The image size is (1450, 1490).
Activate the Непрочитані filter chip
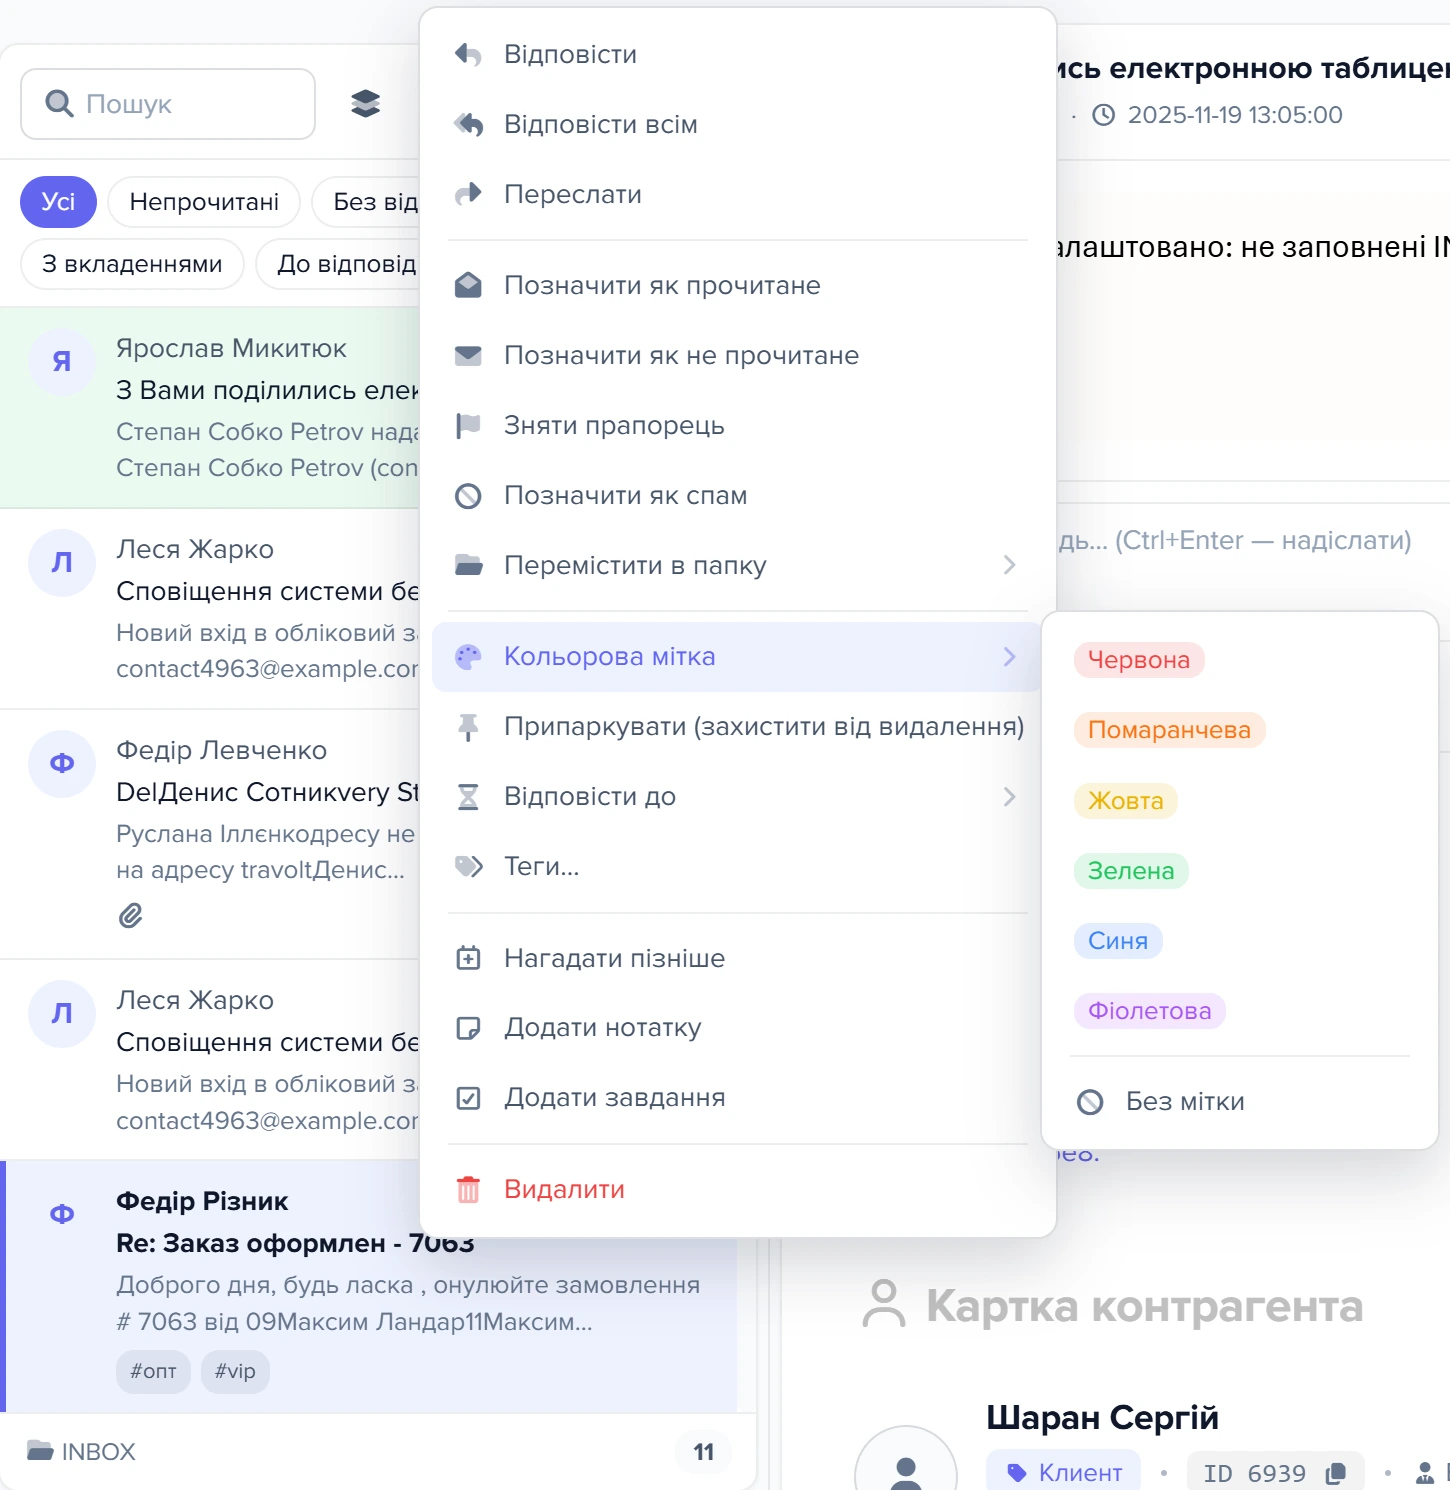click(x=204, y=202)
